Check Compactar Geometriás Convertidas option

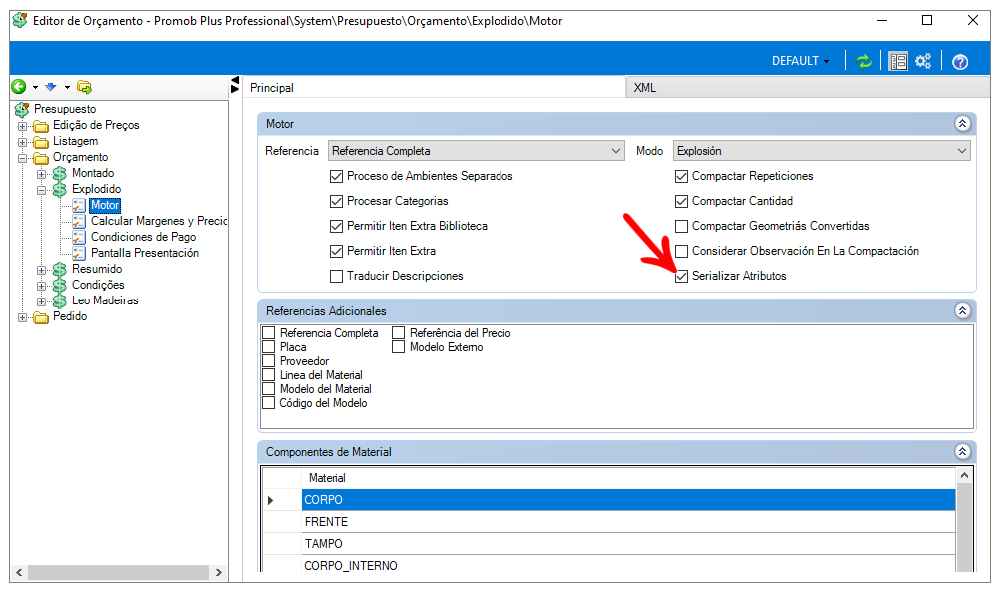click(x=681, y=226)
